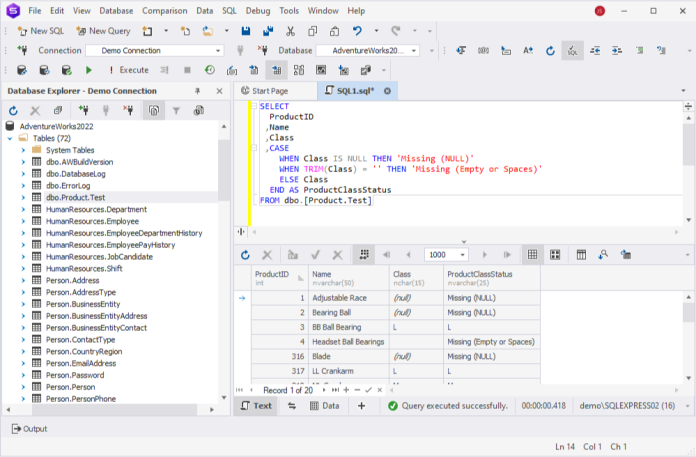The width and height of the screenshot is (696, 457).
Task: Open the page size 1000 dropdown
Action: (462, 255)
